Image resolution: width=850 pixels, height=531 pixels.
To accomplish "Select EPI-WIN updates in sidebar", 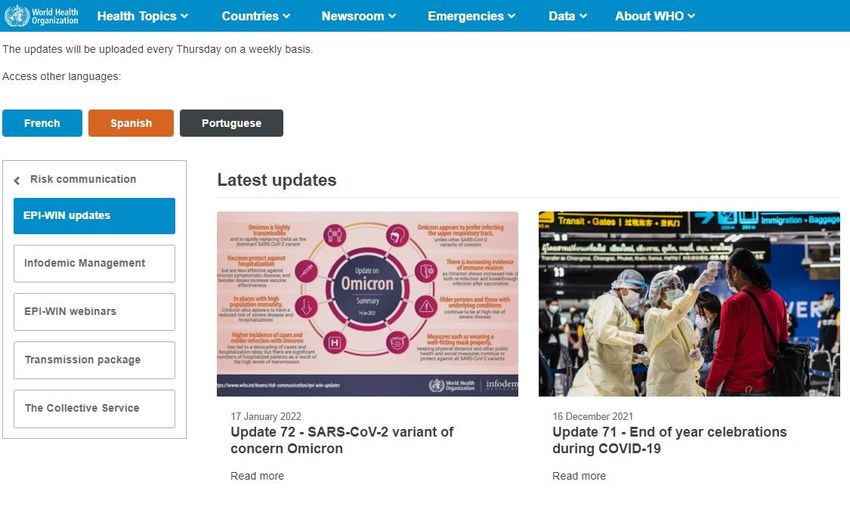I will point(94,216).
